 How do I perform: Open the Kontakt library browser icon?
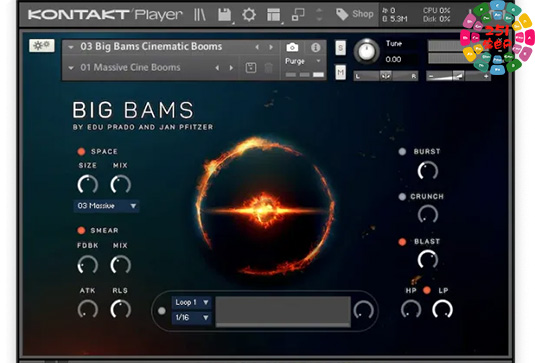[200, 15]
